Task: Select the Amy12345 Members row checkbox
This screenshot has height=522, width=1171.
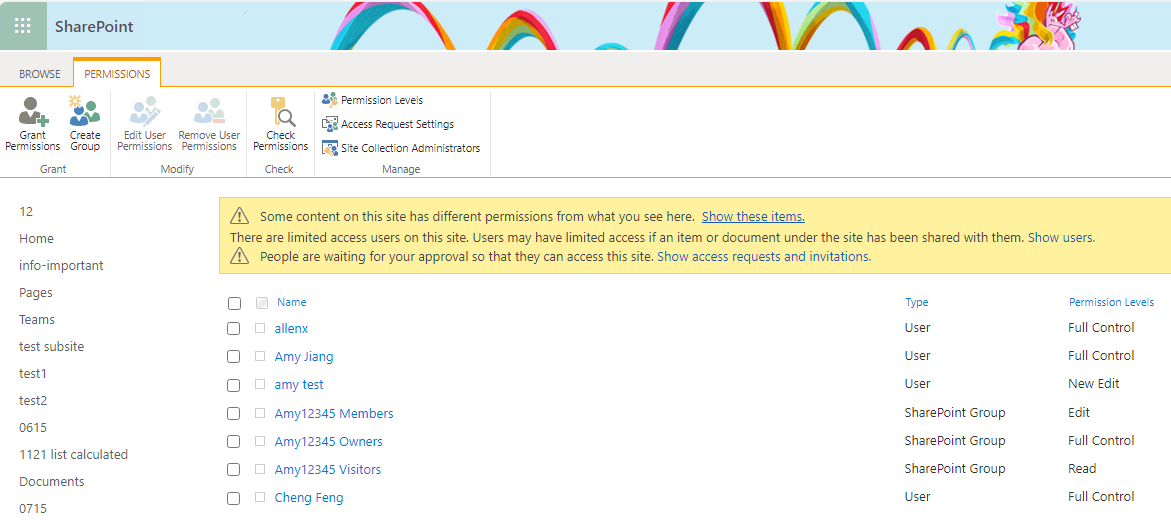Action: (x=234, y=414)
